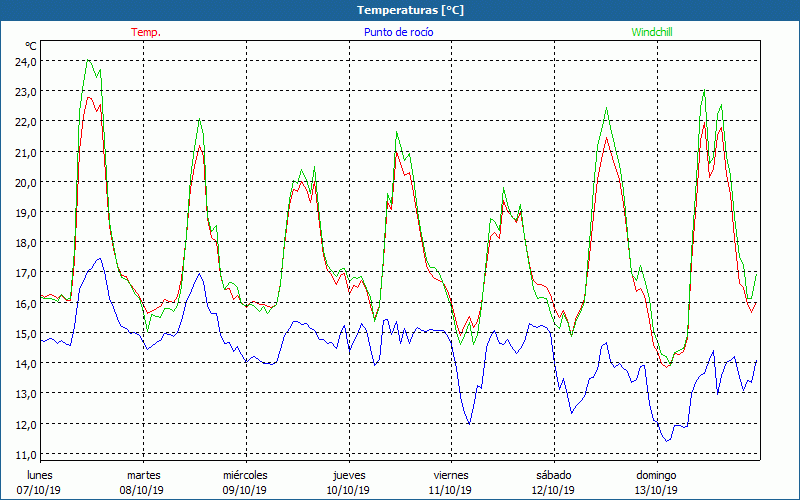Click the 'lunes' day label

40,475
